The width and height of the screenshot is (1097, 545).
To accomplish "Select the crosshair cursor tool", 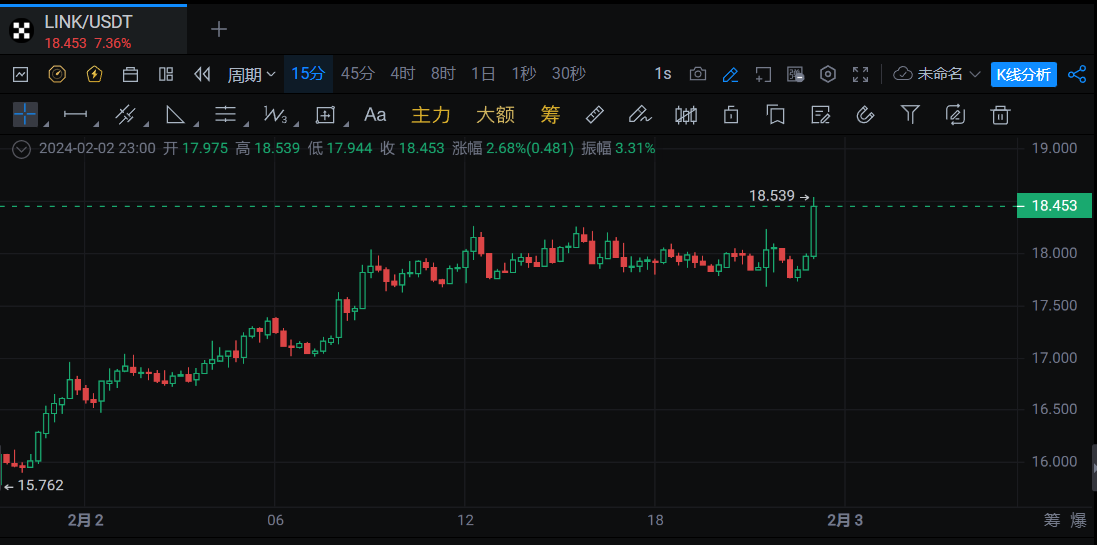I will coord(24,115).
